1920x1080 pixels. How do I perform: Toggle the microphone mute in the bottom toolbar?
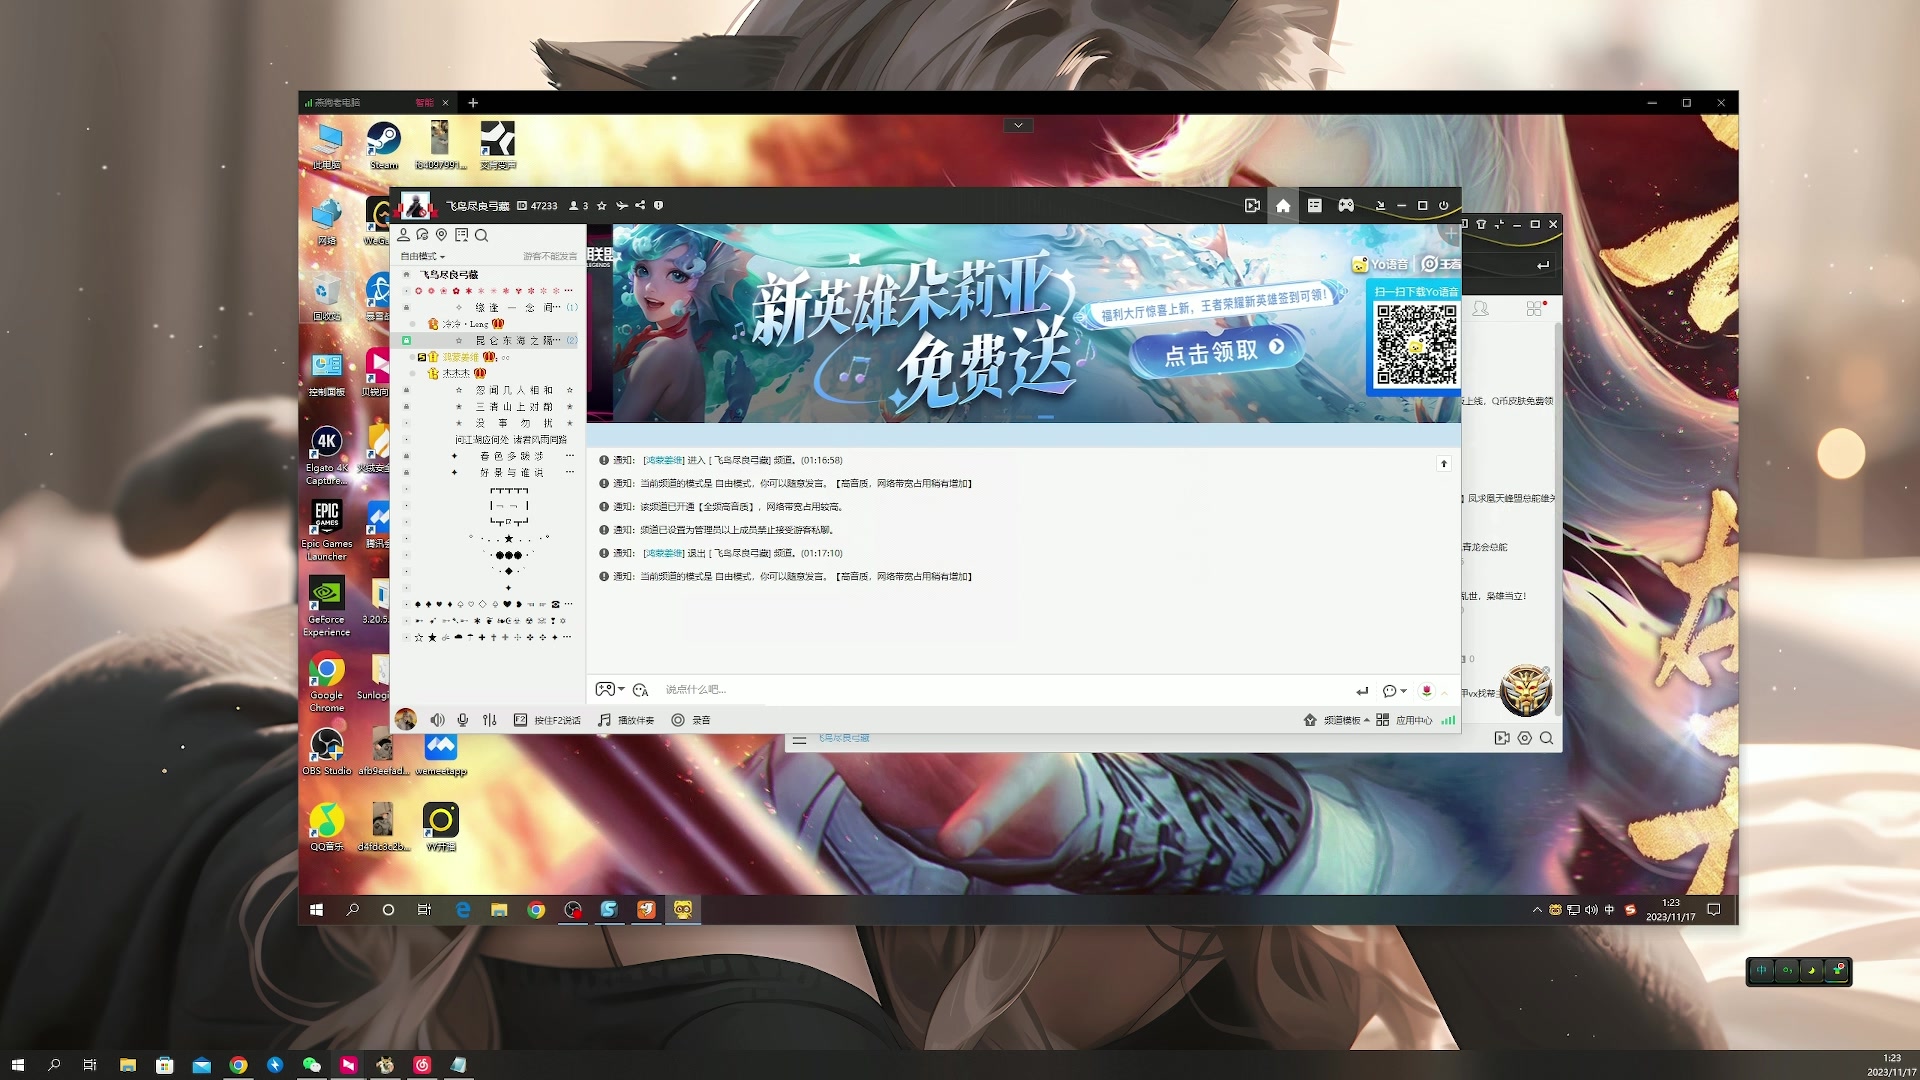point(462,719)
